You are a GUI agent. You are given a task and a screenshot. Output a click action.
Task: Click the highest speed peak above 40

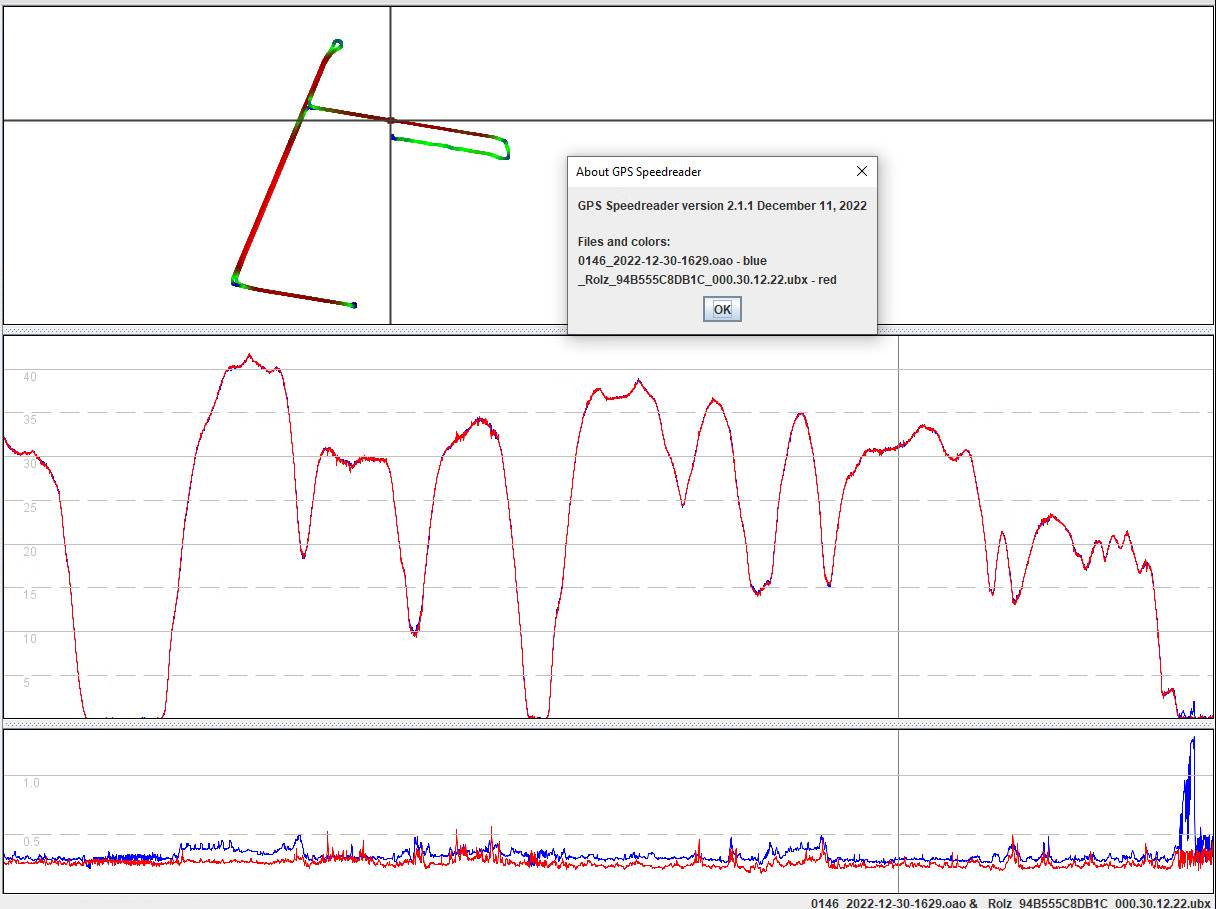click(x=249, y=355)
